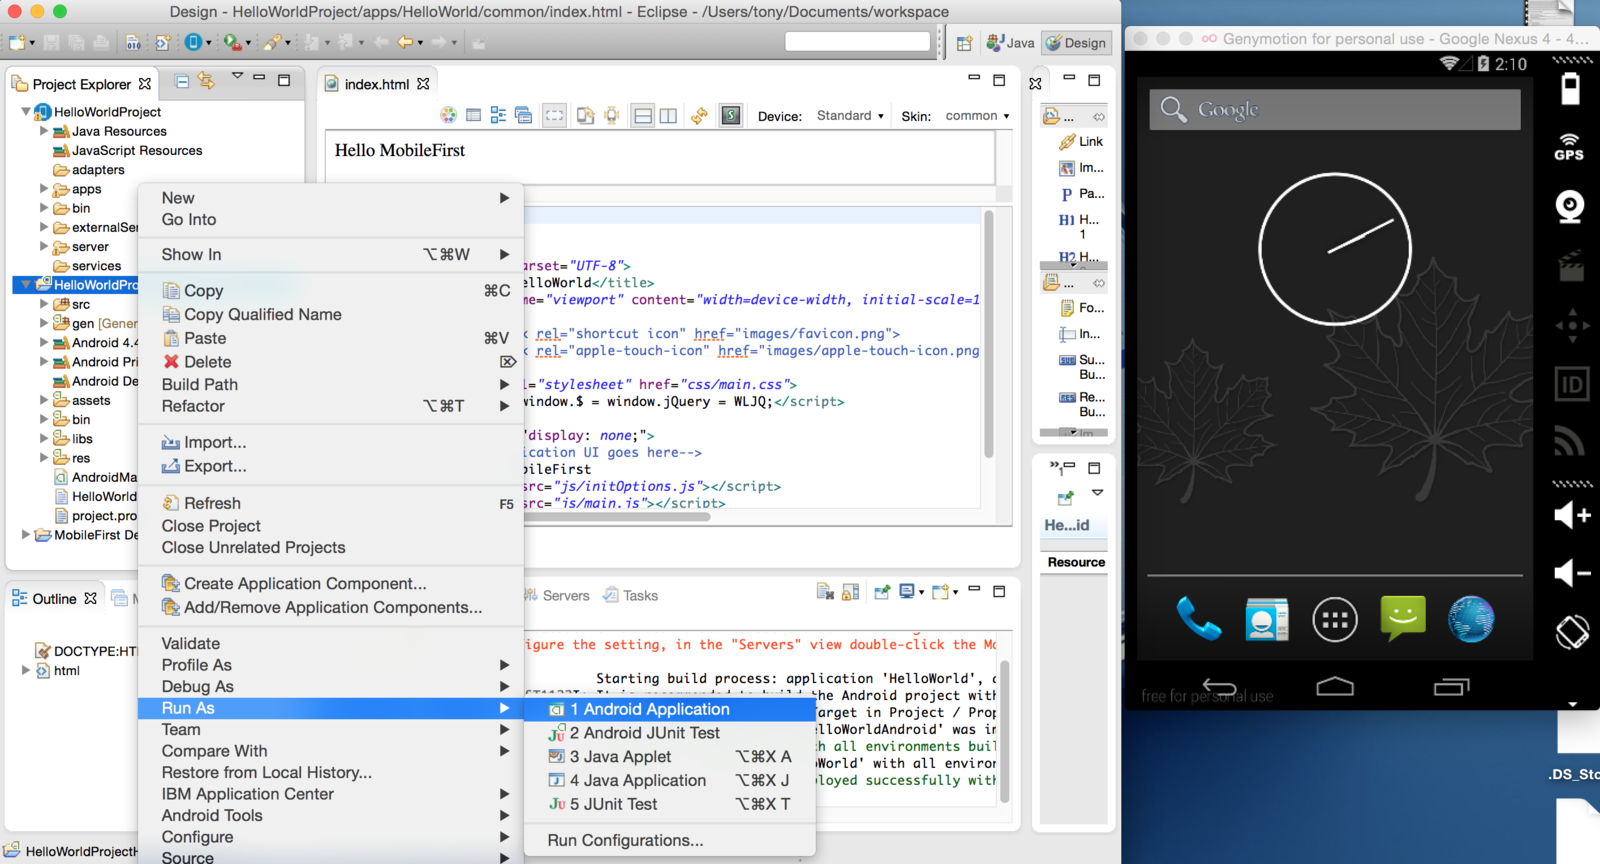This screenshot has height=864, width=1600.
Task: Choose 1 Android Application
Action: (x=669, y=709)
